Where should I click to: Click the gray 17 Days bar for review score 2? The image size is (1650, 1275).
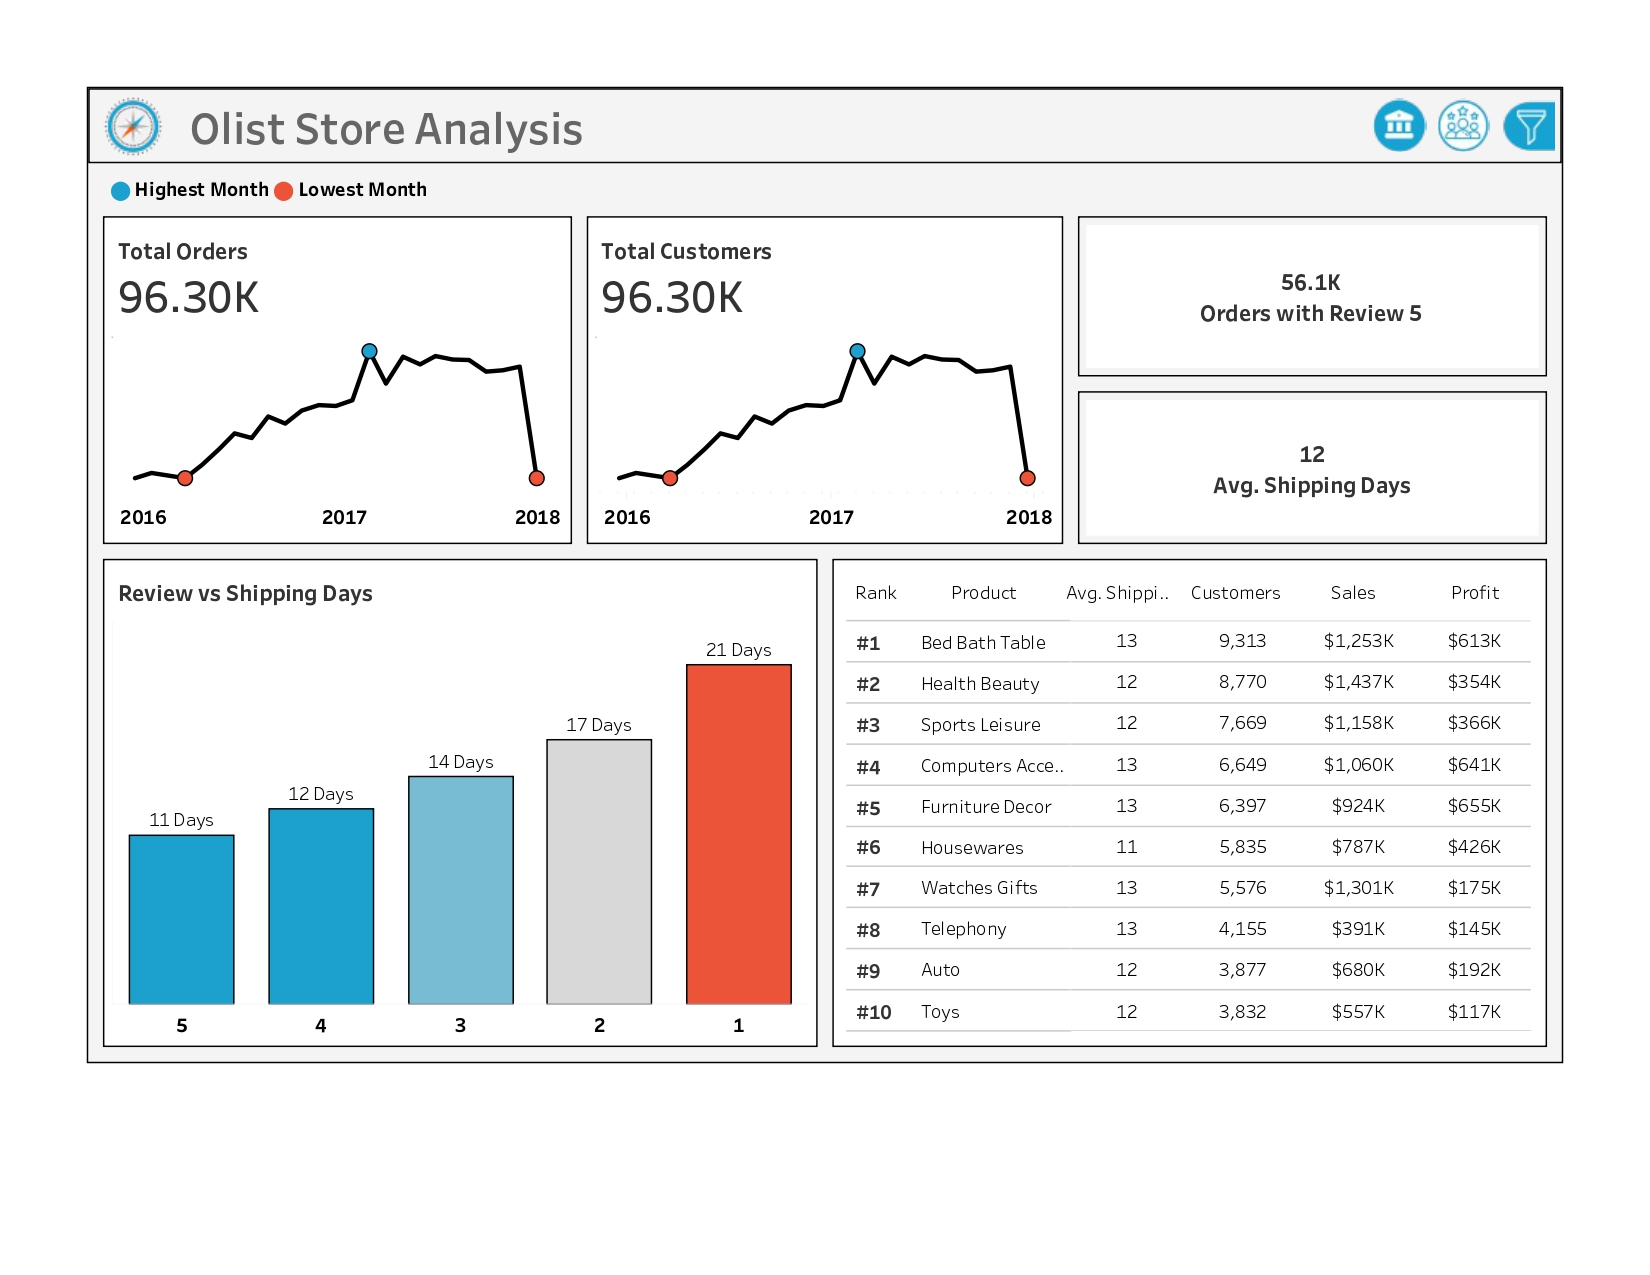pos(599,870)
